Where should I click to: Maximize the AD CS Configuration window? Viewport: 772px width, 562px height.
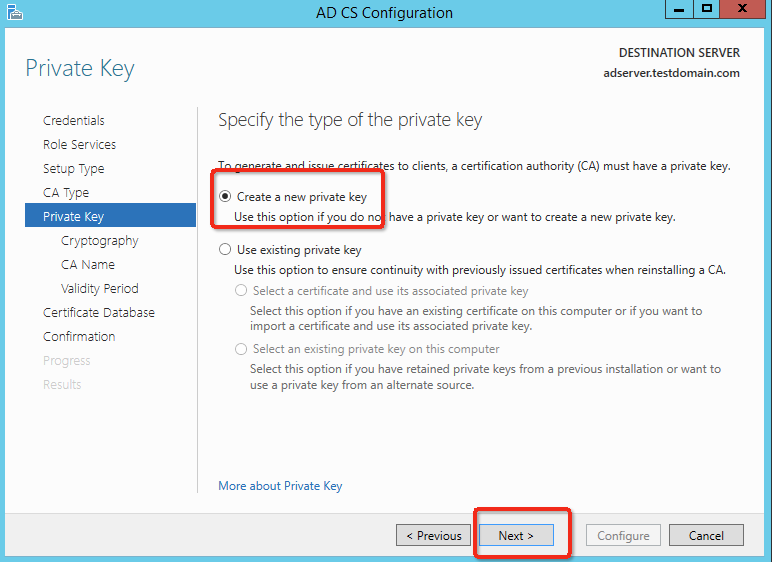(x=707, y=10)
